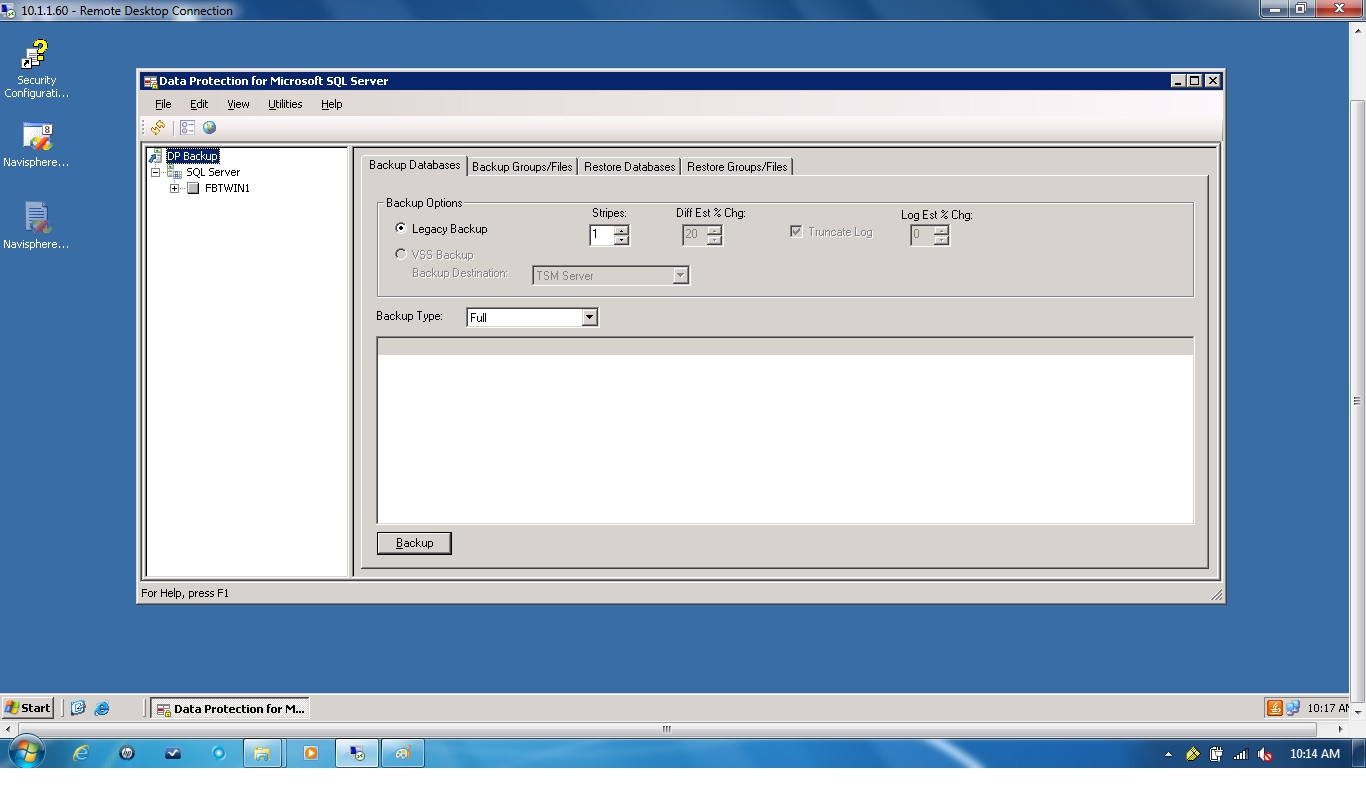The height and width of the screenshot is (795, 1366).
Task: Increase Log Est % Chg spinner
Action: [x=940, y=231]
